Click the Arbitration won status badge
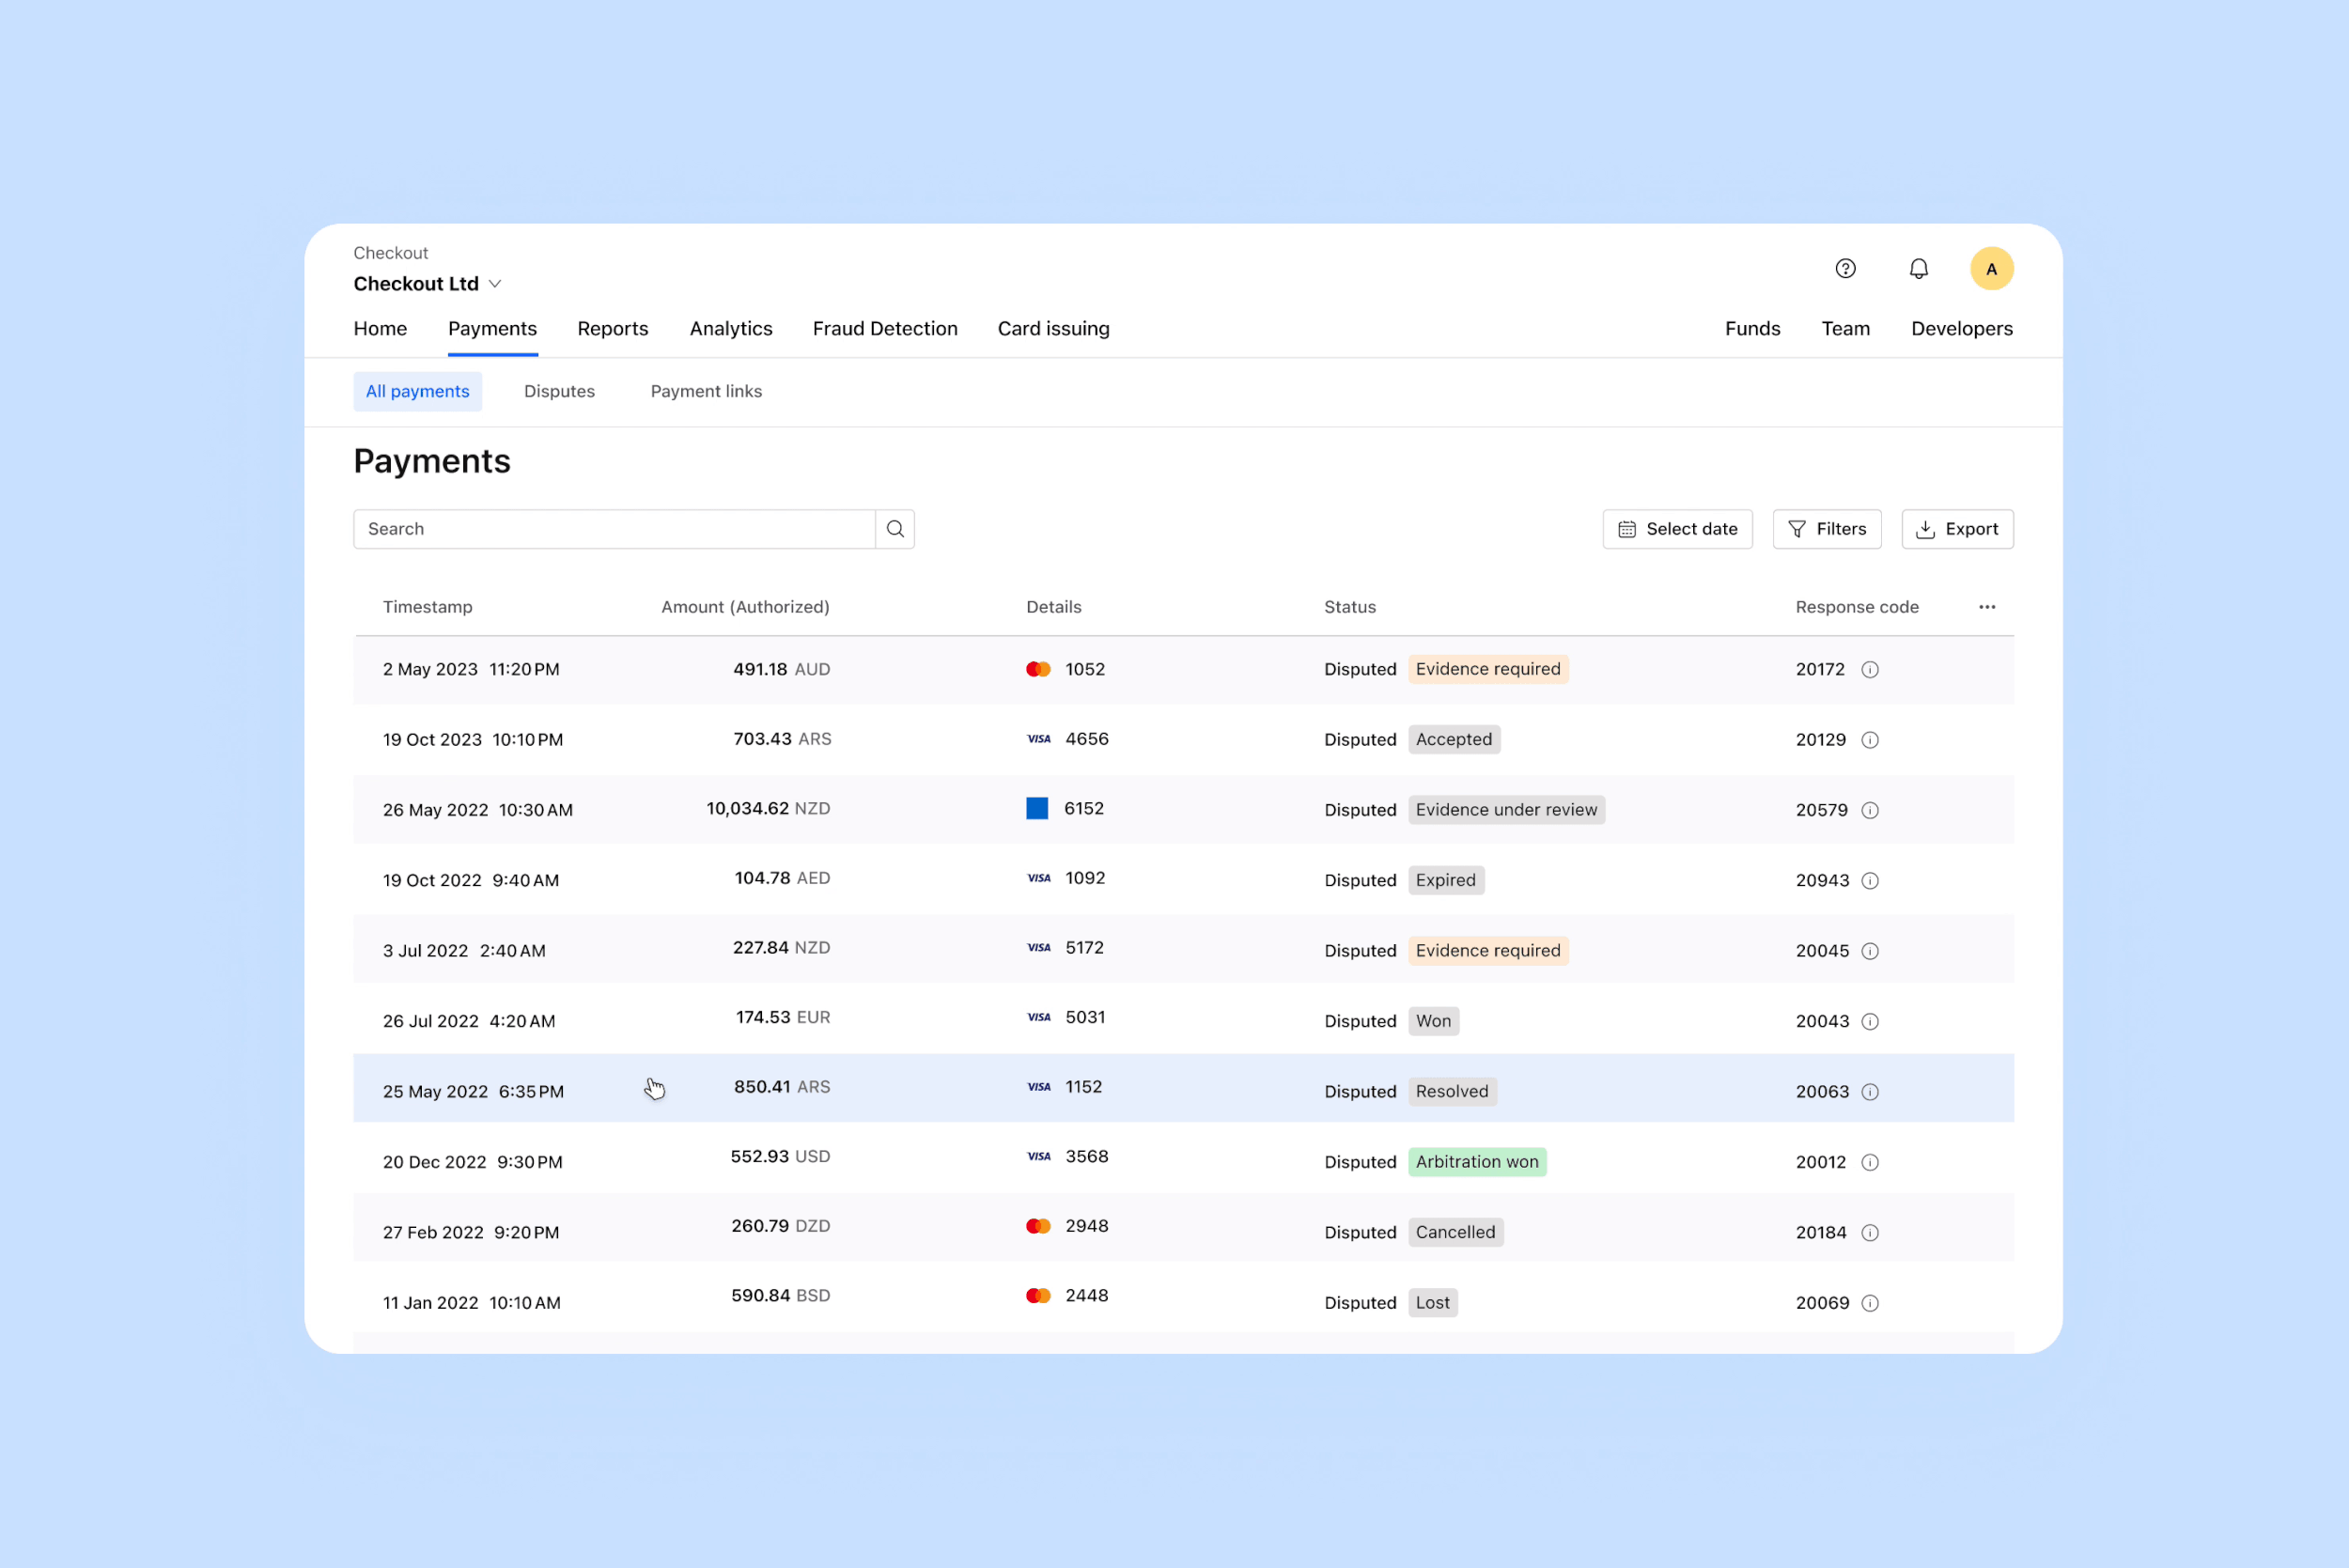The image size is (2349, 1568). (x=1476, y=1162)
